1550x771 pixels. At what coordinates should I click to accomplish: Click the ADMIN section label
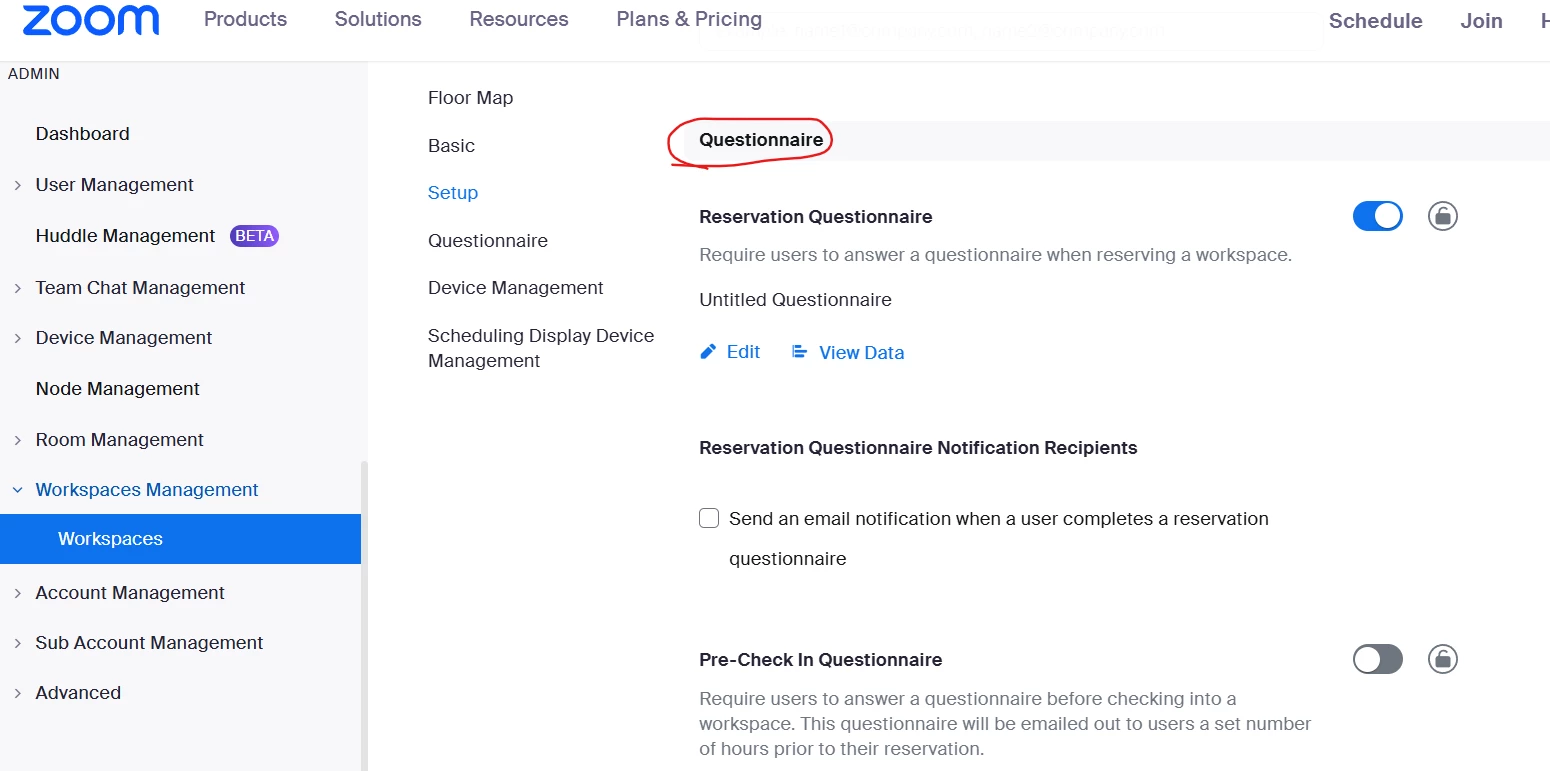pyautogui.click(x=33, y=74)
